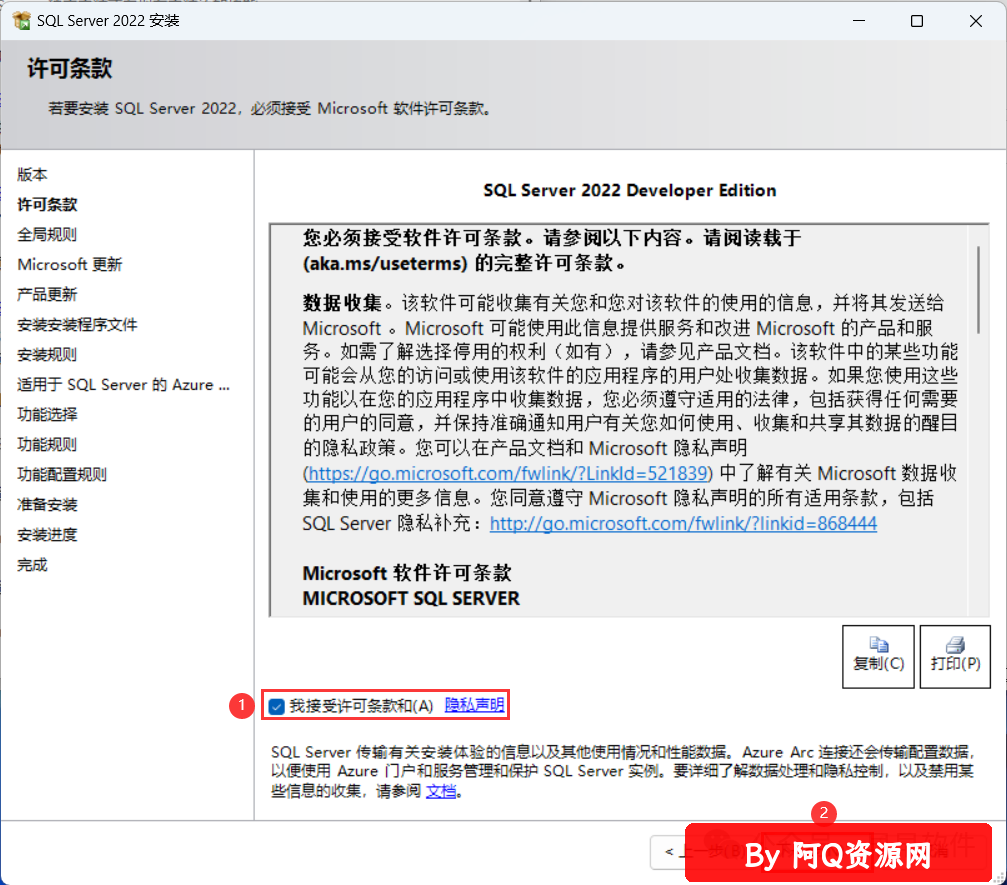The width and height of the screenshot is (1007, 885).
Task: Click the MICROSOFT SQL SERVER line in license text
Action: [411, 599]
